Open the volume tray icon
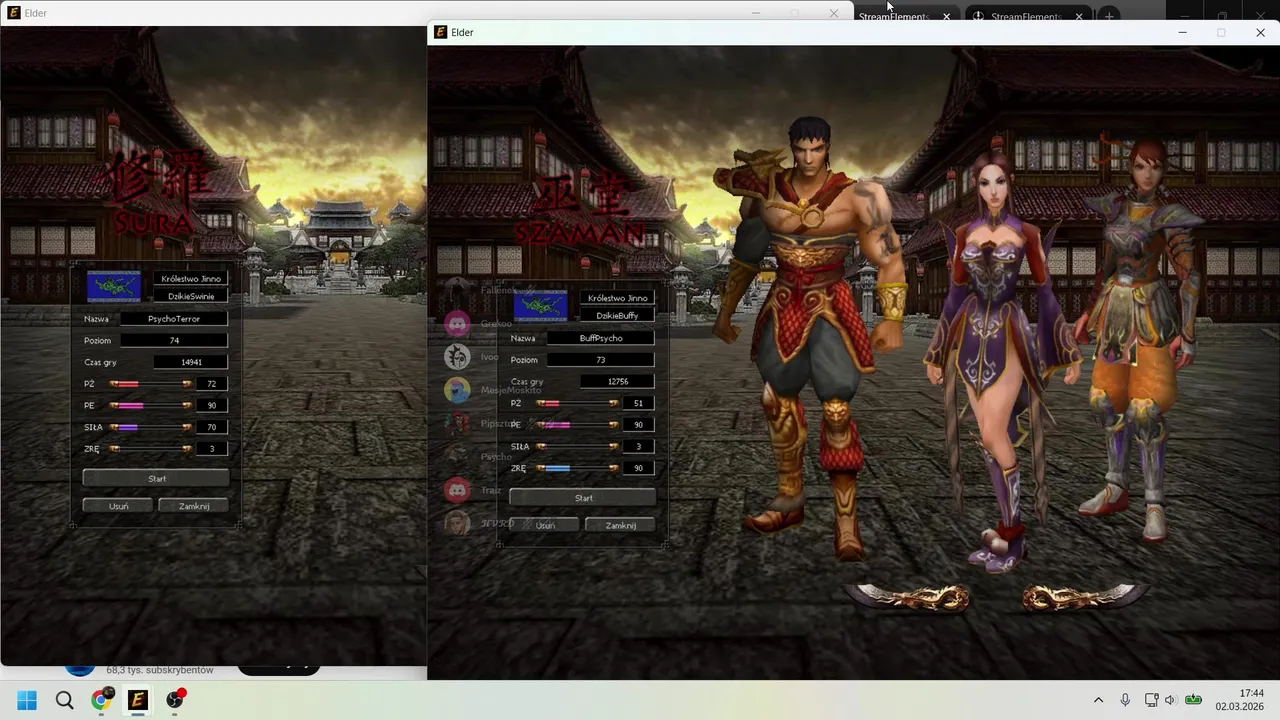The width and height of the screenshot is (1280, 720). [1170, 700]
